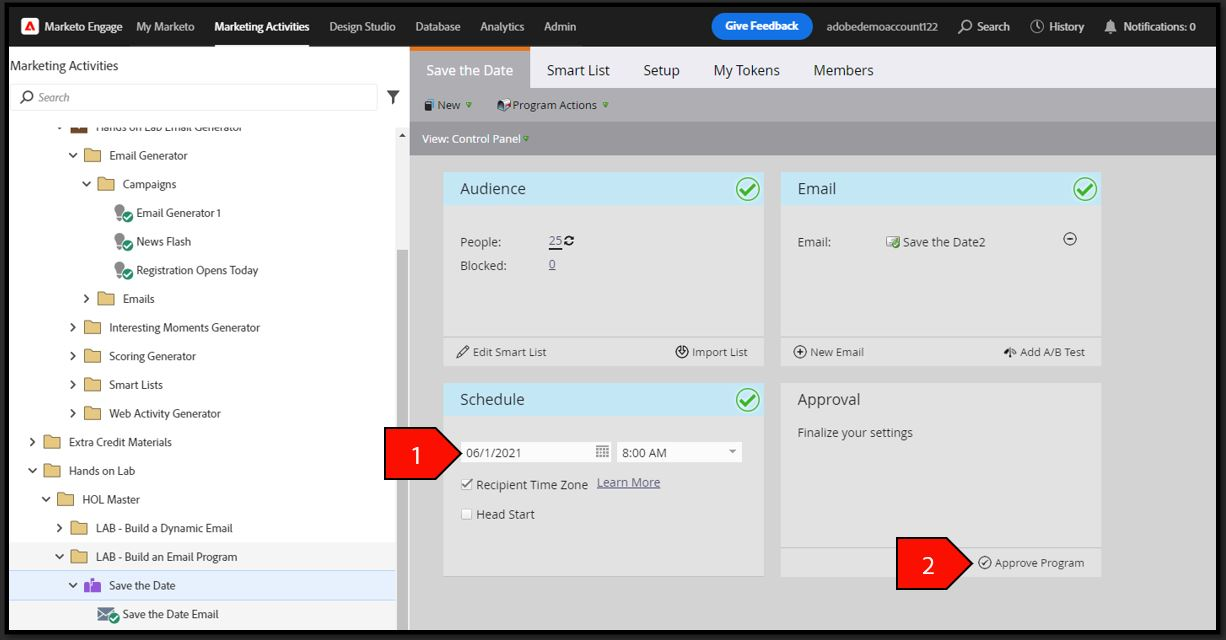Click the Notifications bell icon
The width and height of the screenshot is (1226, 640).
coord(1110,27)
